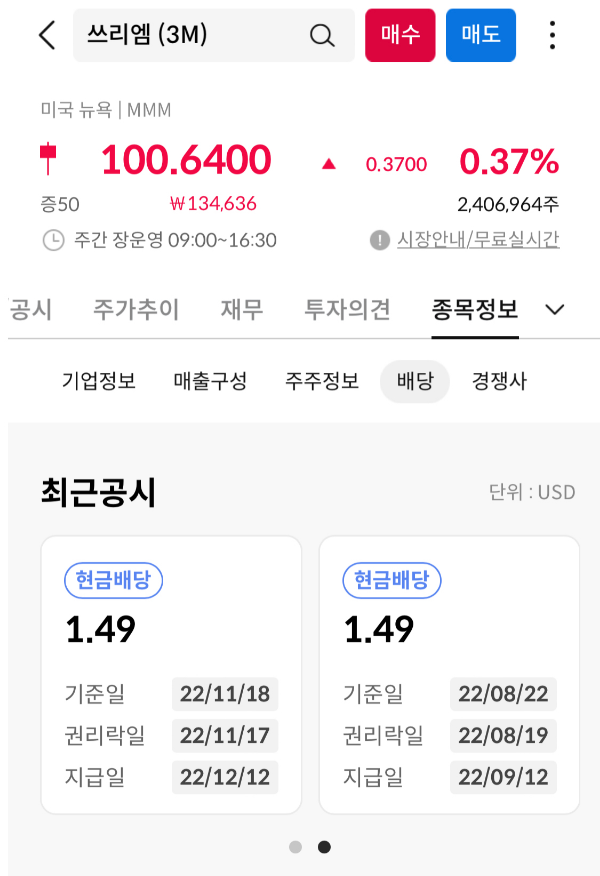Switch to the 재무 tab
Viewport: 600px width, 876px height.
tap(239, 310)
